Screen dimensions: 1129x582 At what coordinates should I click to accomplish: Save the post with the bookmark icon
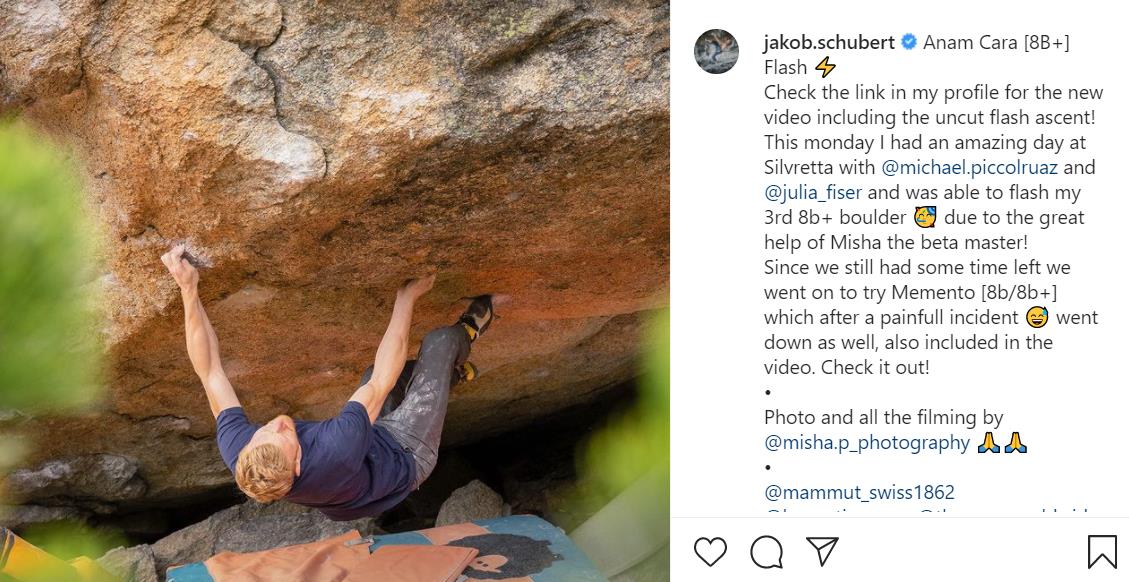pyautogui.click(x=1102, y=552)
